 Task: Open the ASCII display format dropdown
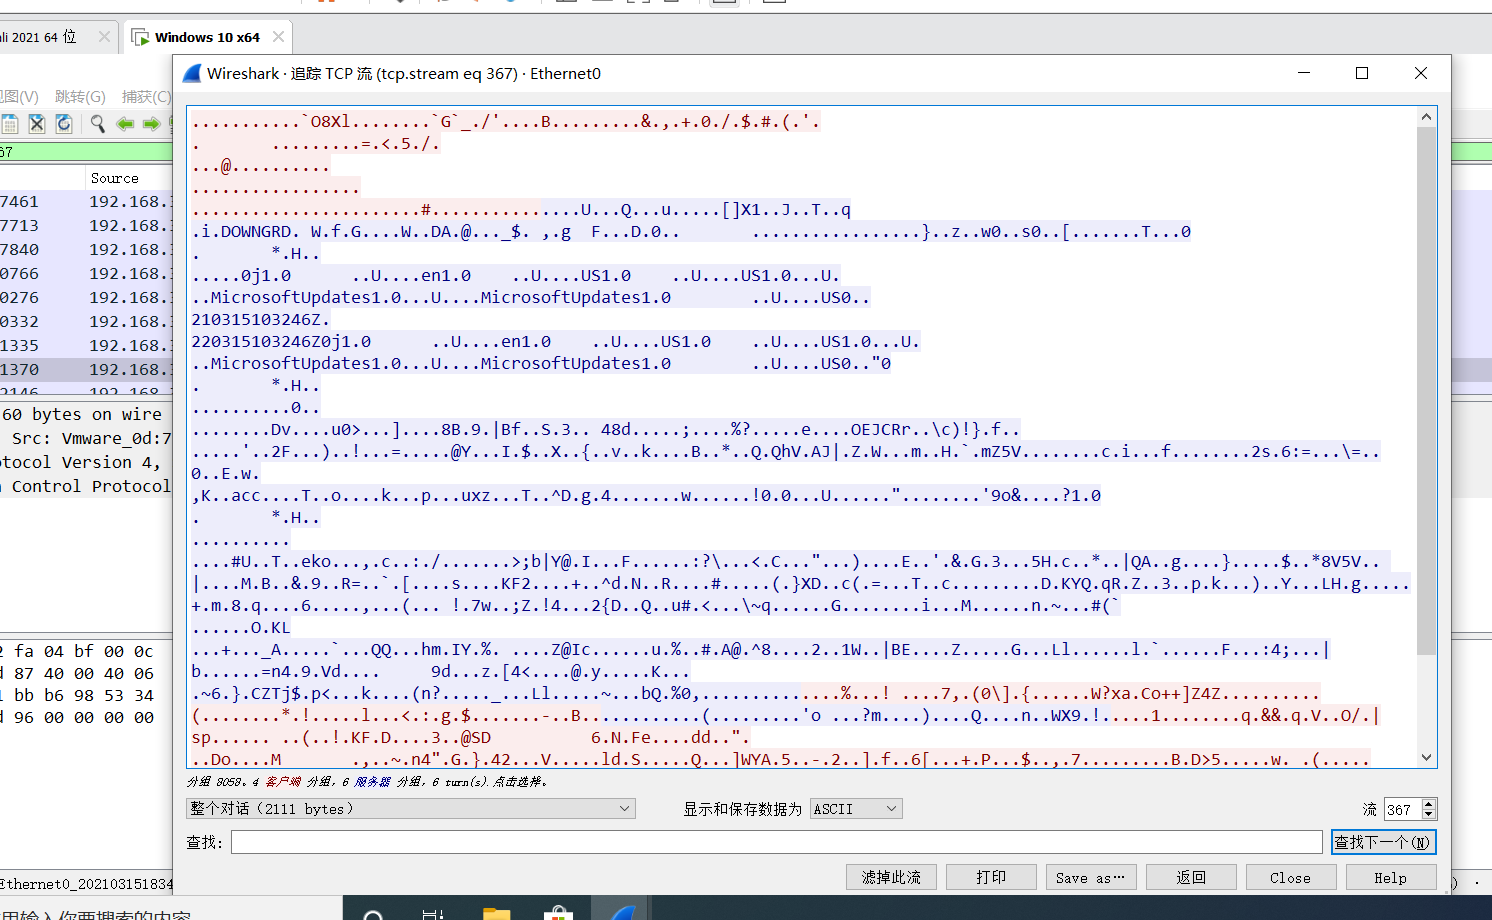point(856,808)
